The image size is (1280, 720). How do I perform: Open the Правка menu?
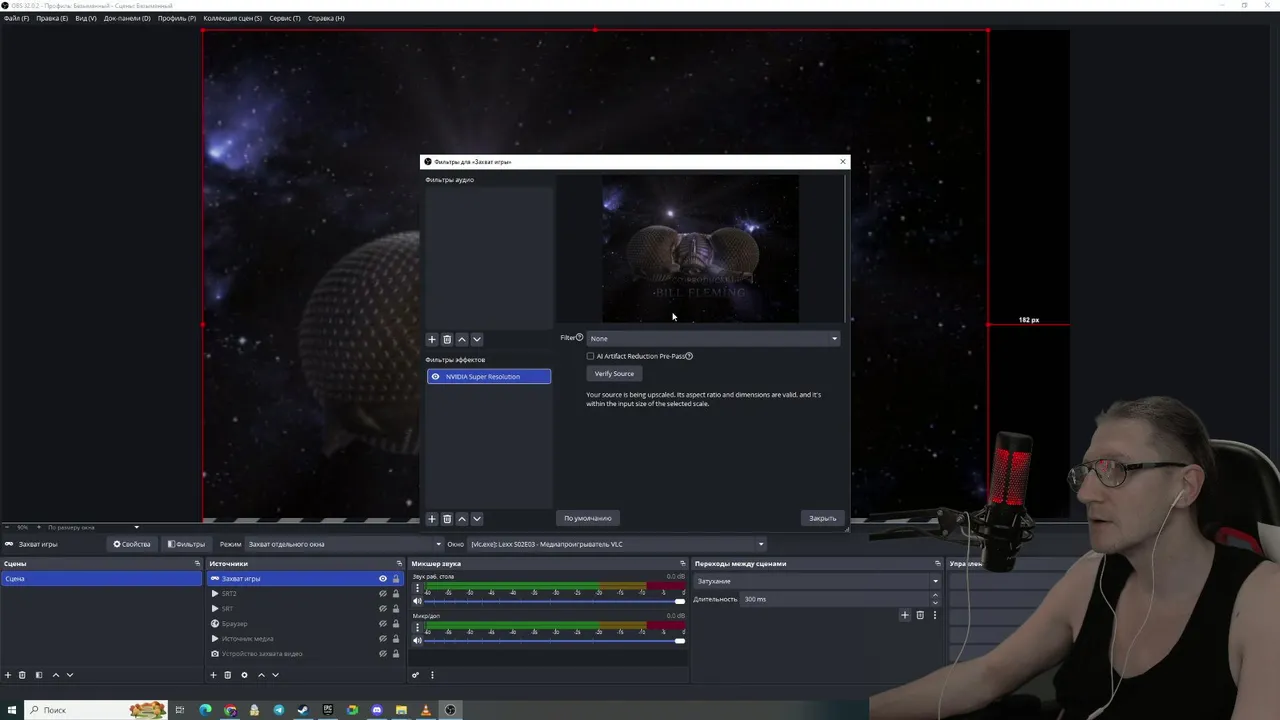pos(52,18)
